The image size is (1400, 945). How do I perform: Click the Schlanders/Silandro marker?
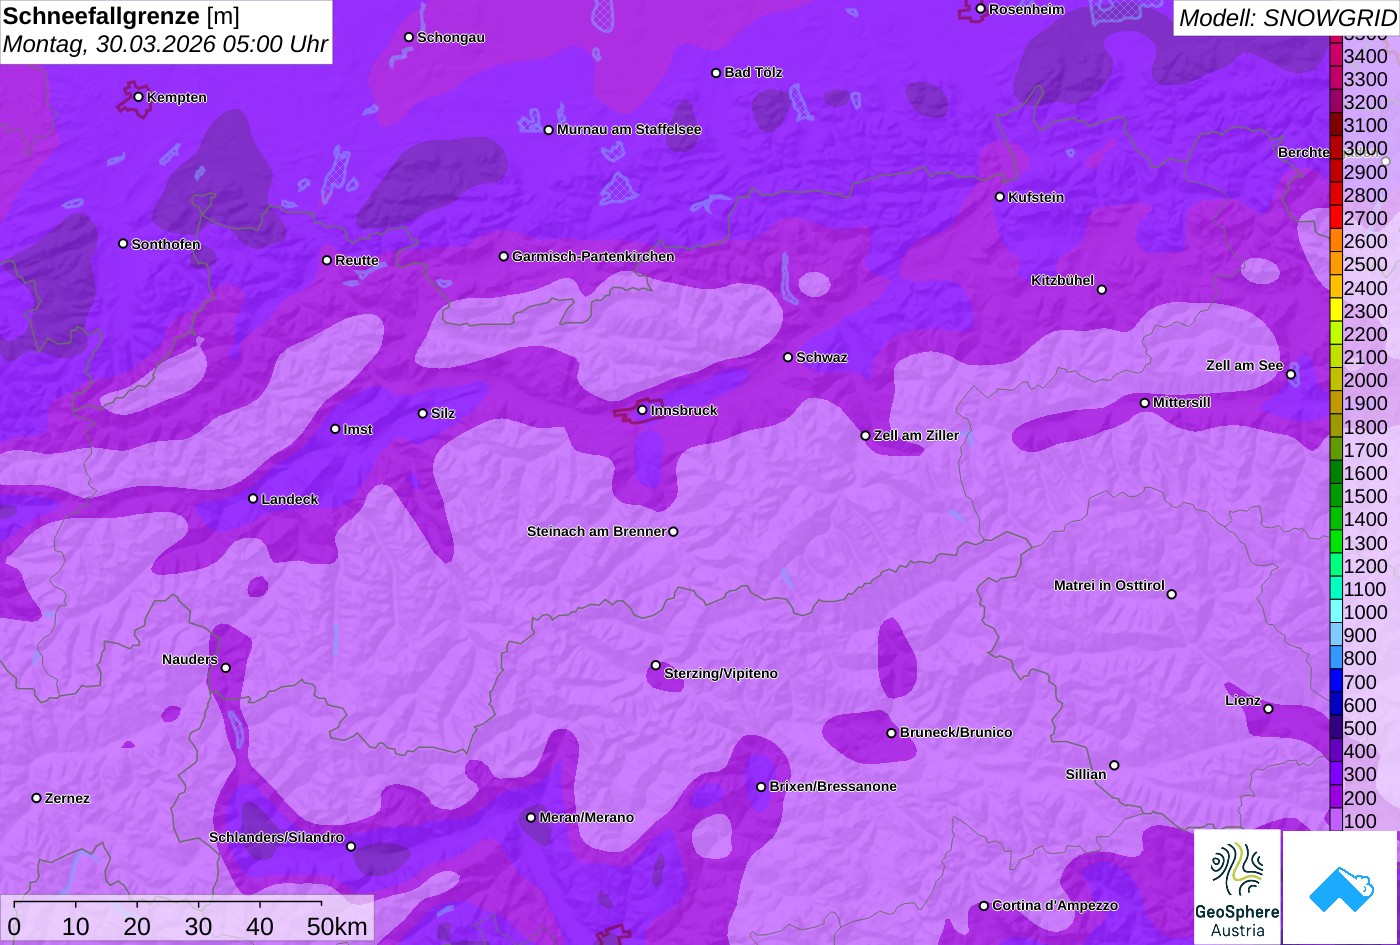(x=350, y=846)
